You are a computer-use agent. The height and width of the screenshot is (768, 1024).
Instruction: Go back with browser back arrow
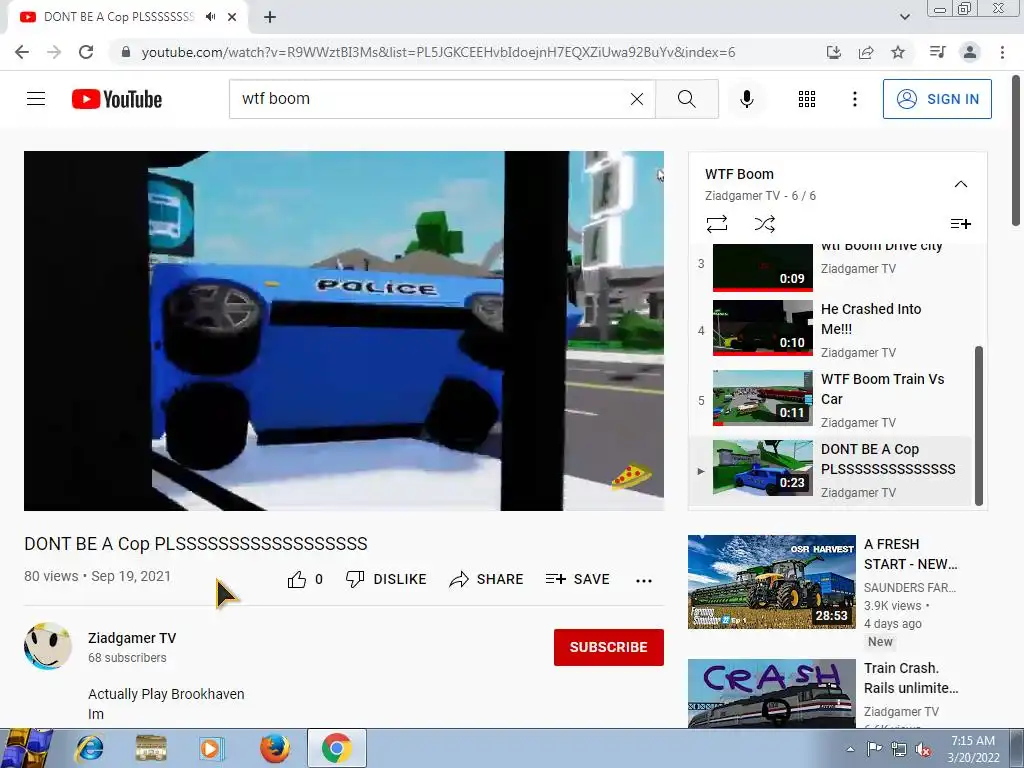22,52
